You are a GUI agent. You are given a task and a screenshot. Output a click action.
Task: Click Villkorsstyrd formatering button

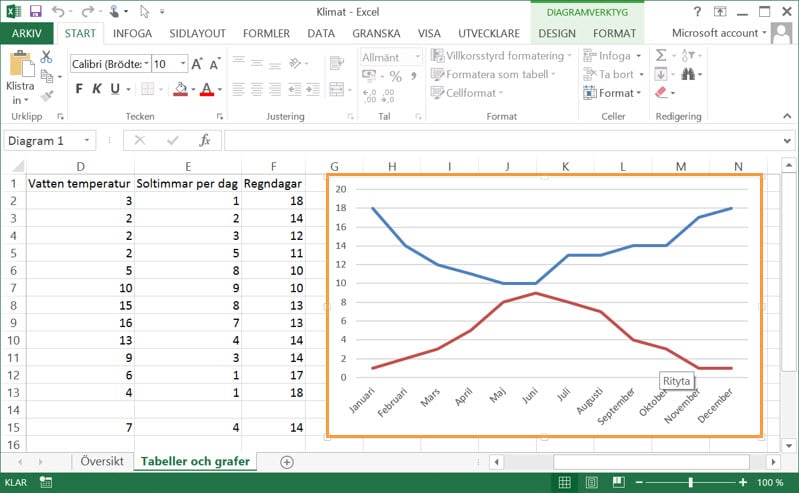tap(501, 56)
